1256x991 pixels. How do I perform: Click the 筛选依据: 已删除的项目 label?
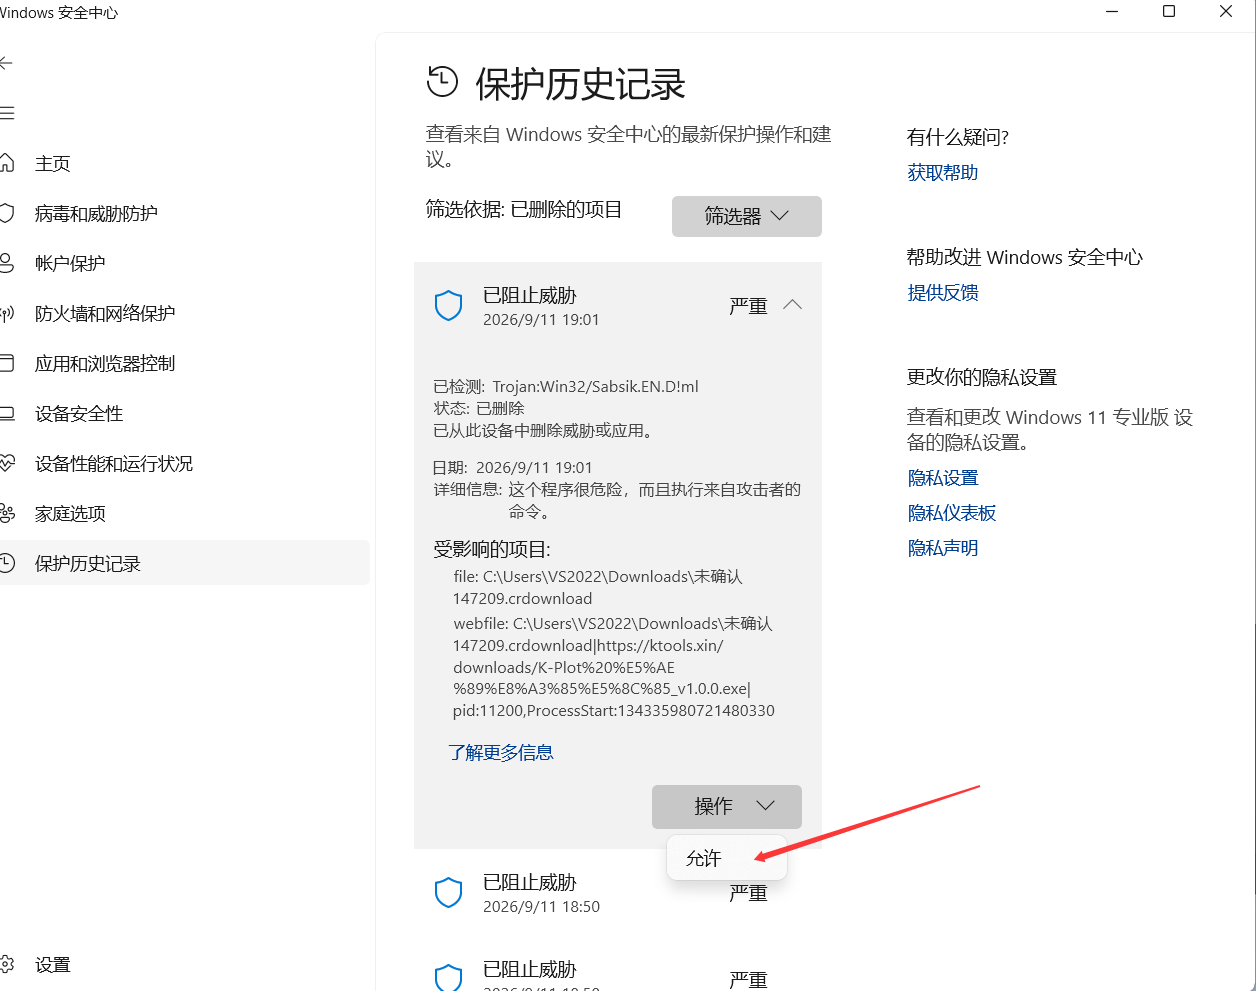tap(524, 209)
